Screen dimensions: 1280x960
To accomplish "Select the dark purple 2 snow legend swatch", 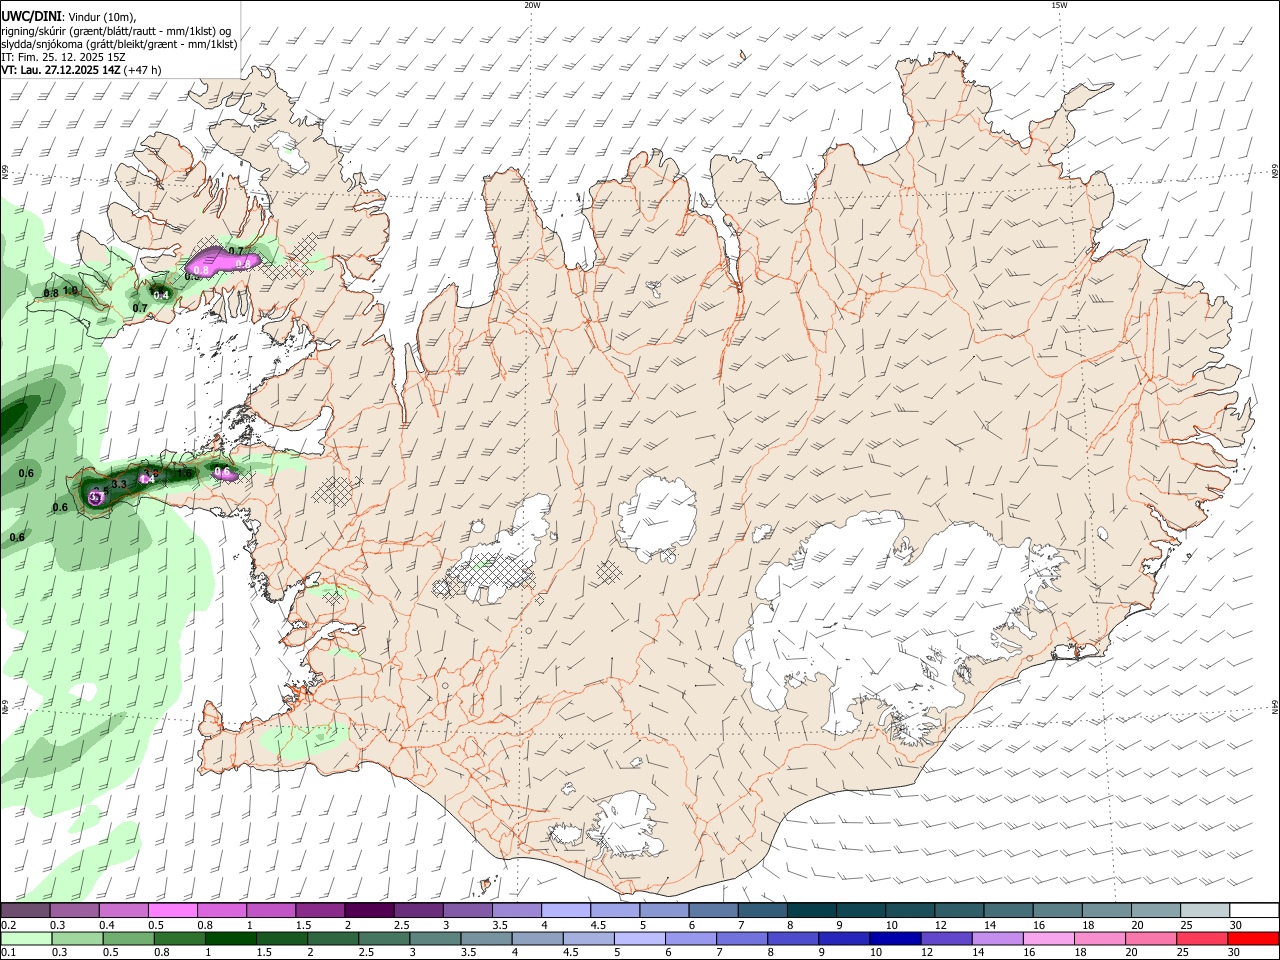I will 369,911.
